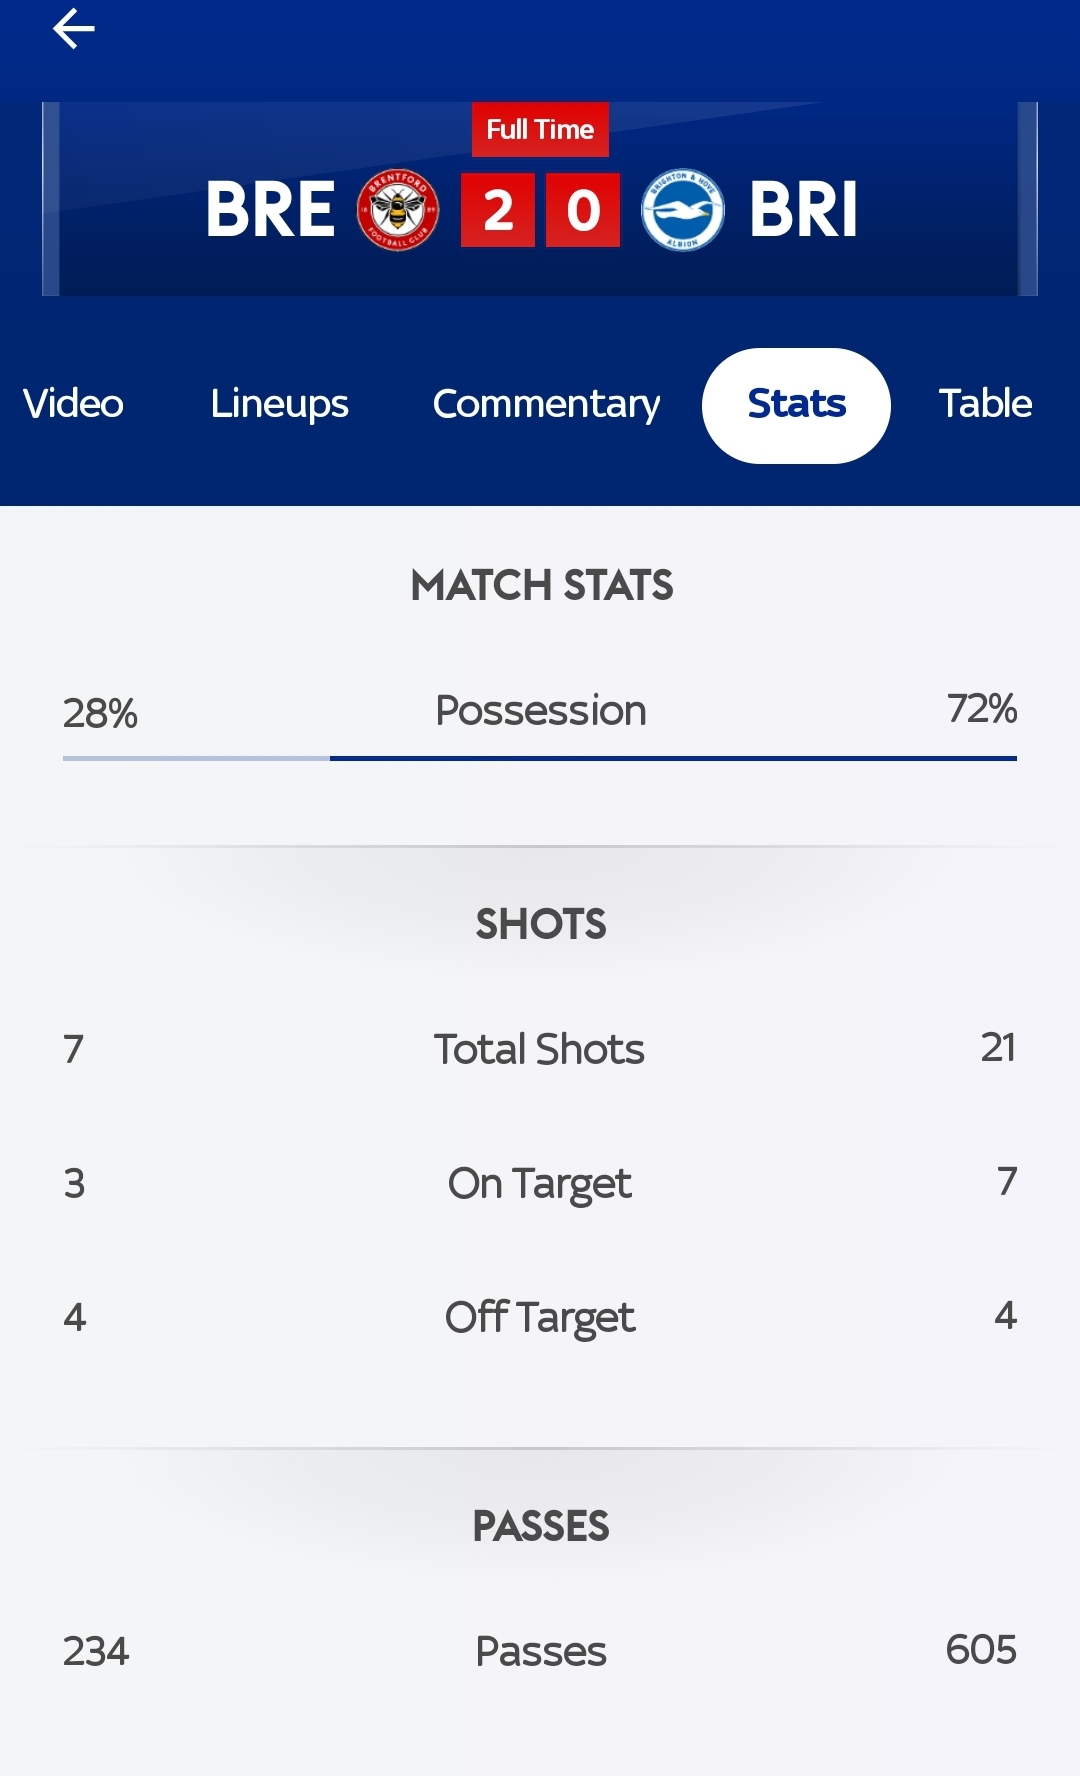Switch to the Table tab
The image size is (1080, 1776).
(985, 404)
